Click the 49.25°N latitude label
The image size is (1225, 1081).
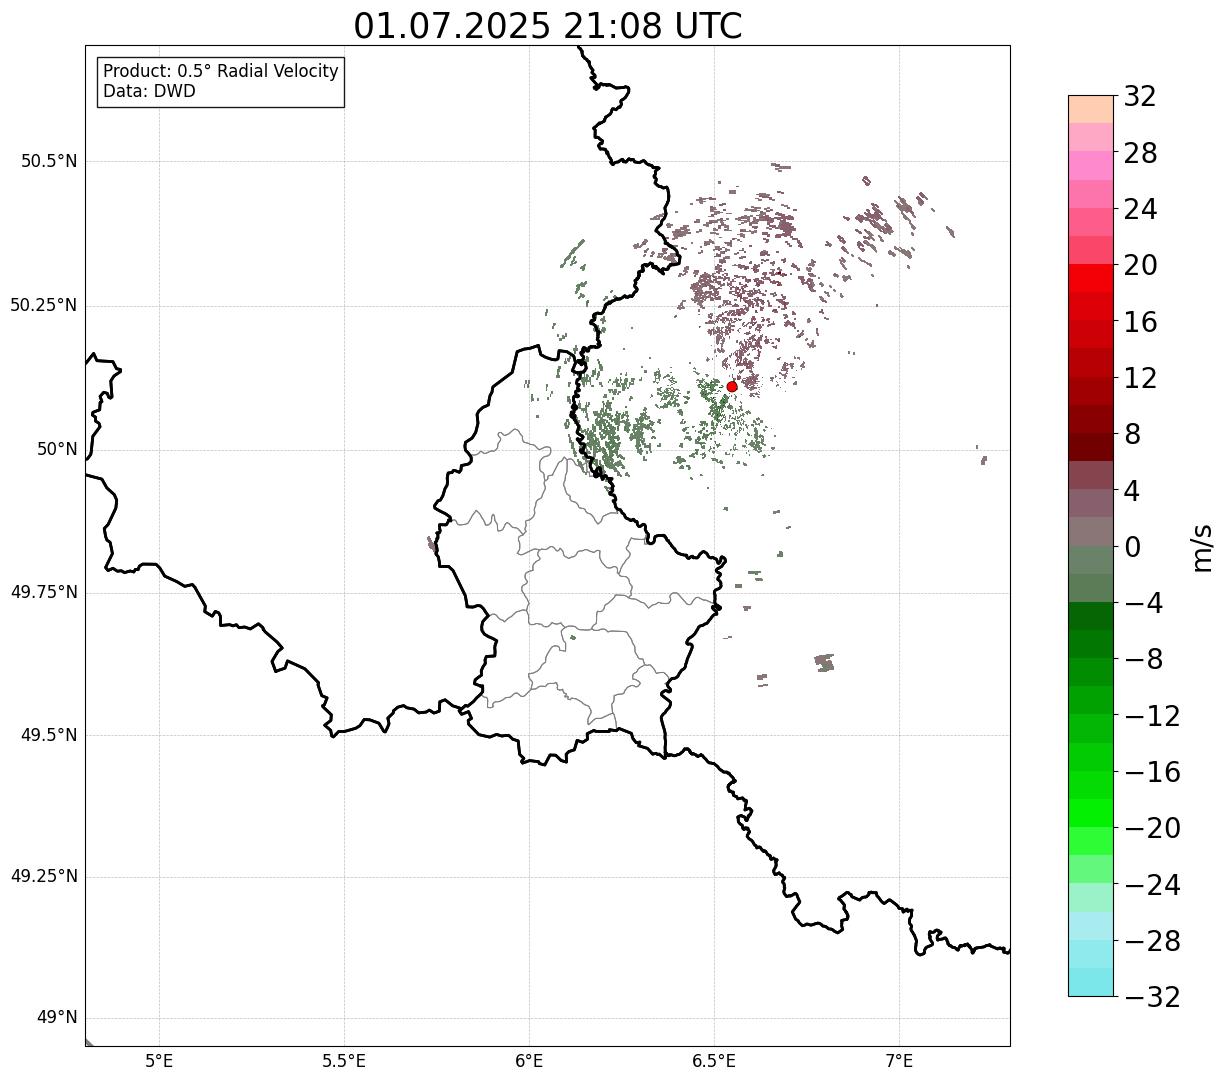[x=44, y=876]
